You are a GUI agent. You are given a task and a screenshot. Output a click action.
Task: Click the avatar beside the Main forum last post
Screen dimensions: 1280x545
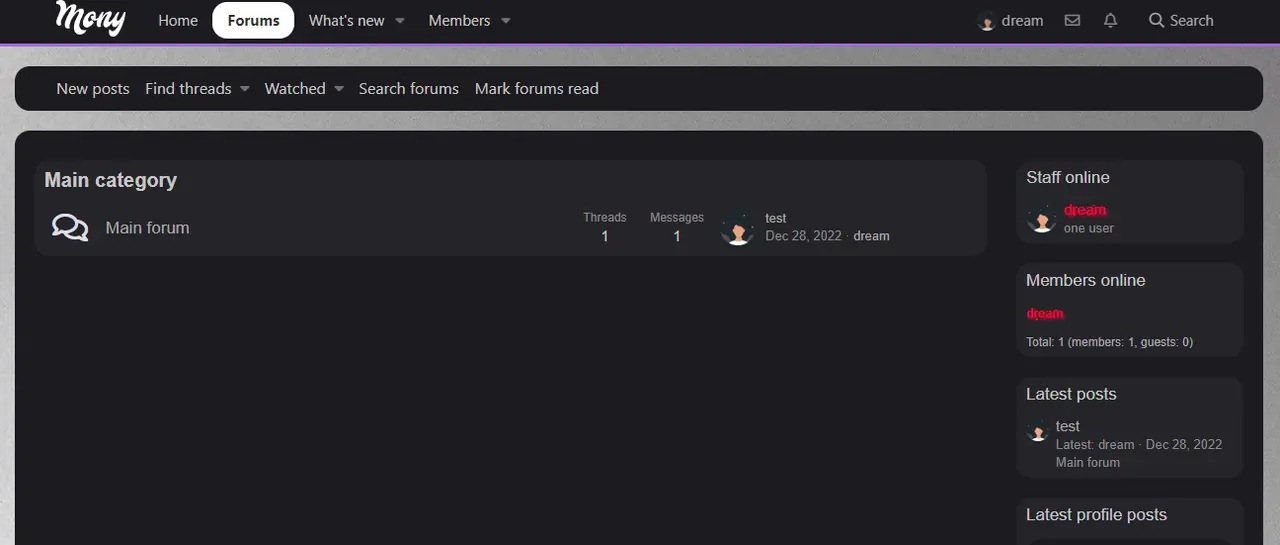[738, 228]
